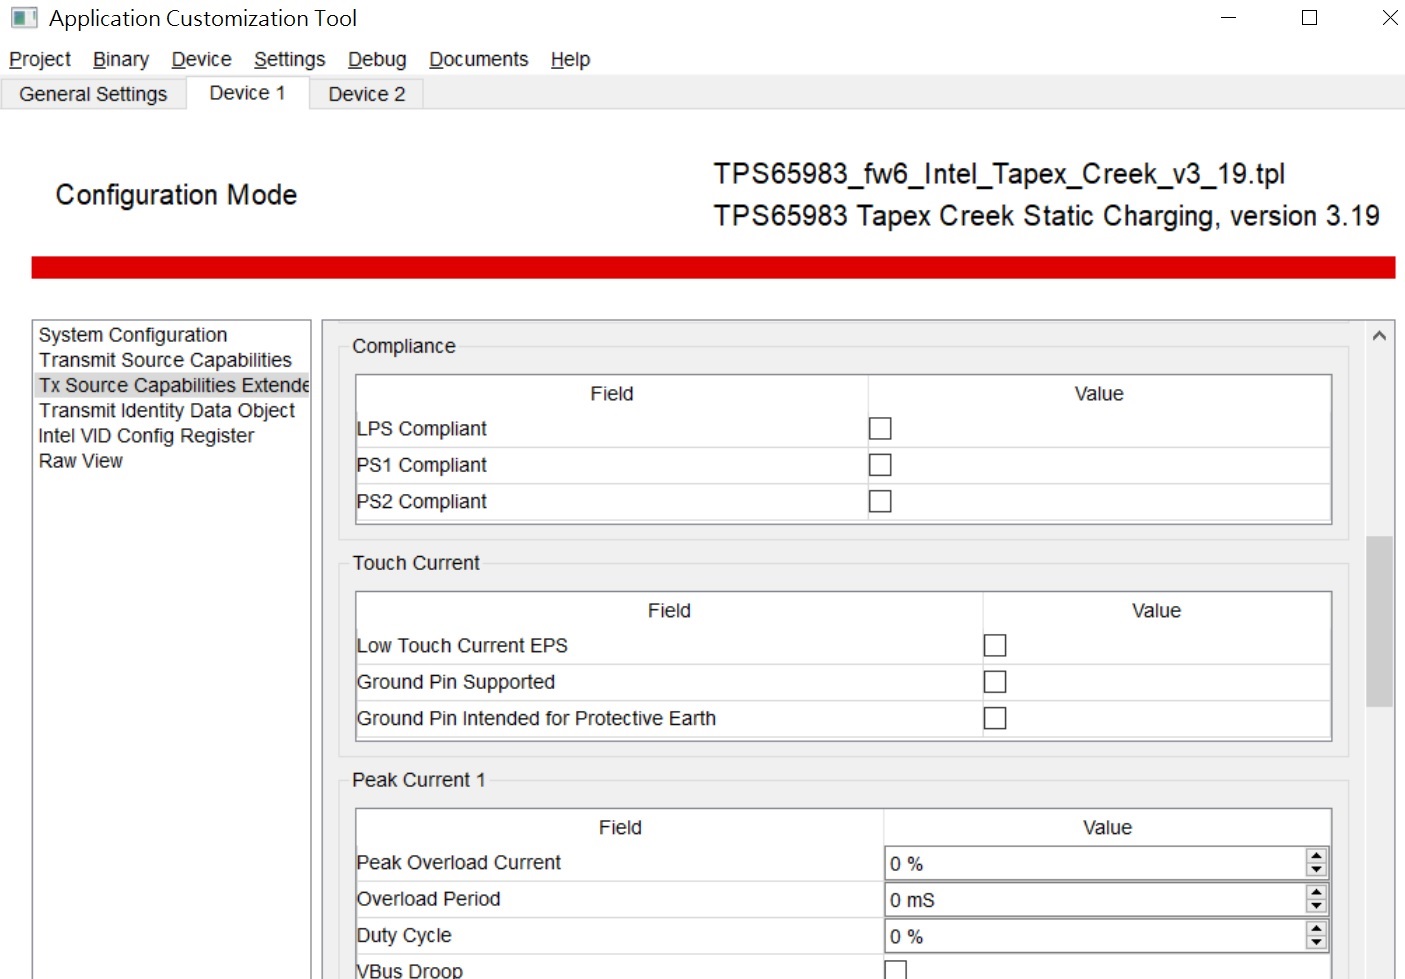Open the Help menu

tap(571, 60)
